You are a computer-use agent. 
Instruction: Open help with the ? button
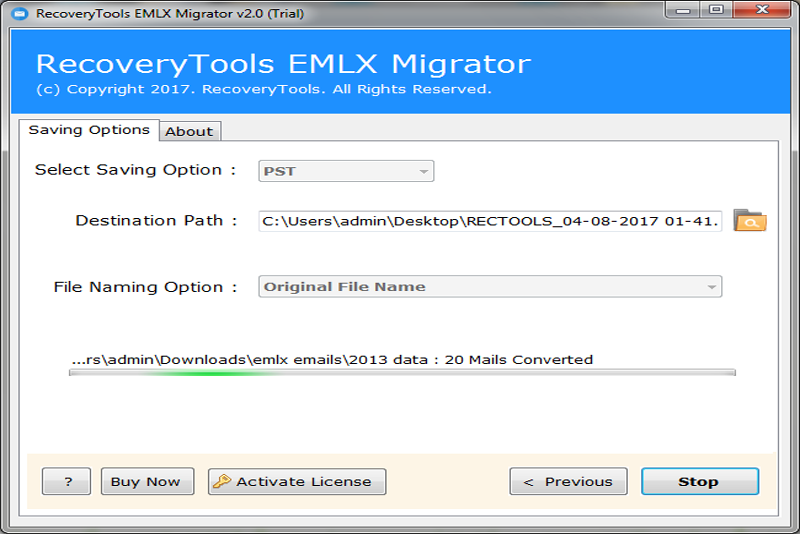click(66, 481)
